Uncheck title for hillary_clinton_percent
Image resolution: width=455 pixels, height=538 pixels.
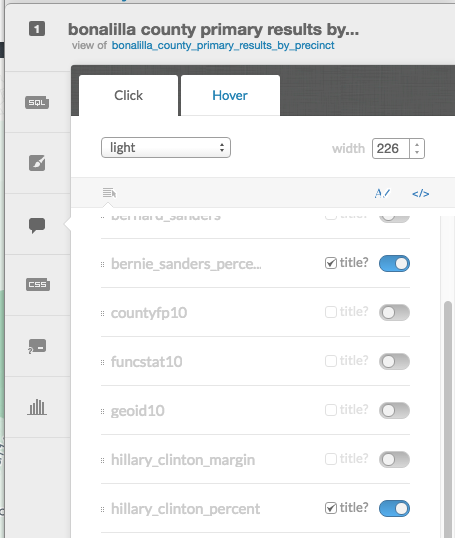pos(331,508)
